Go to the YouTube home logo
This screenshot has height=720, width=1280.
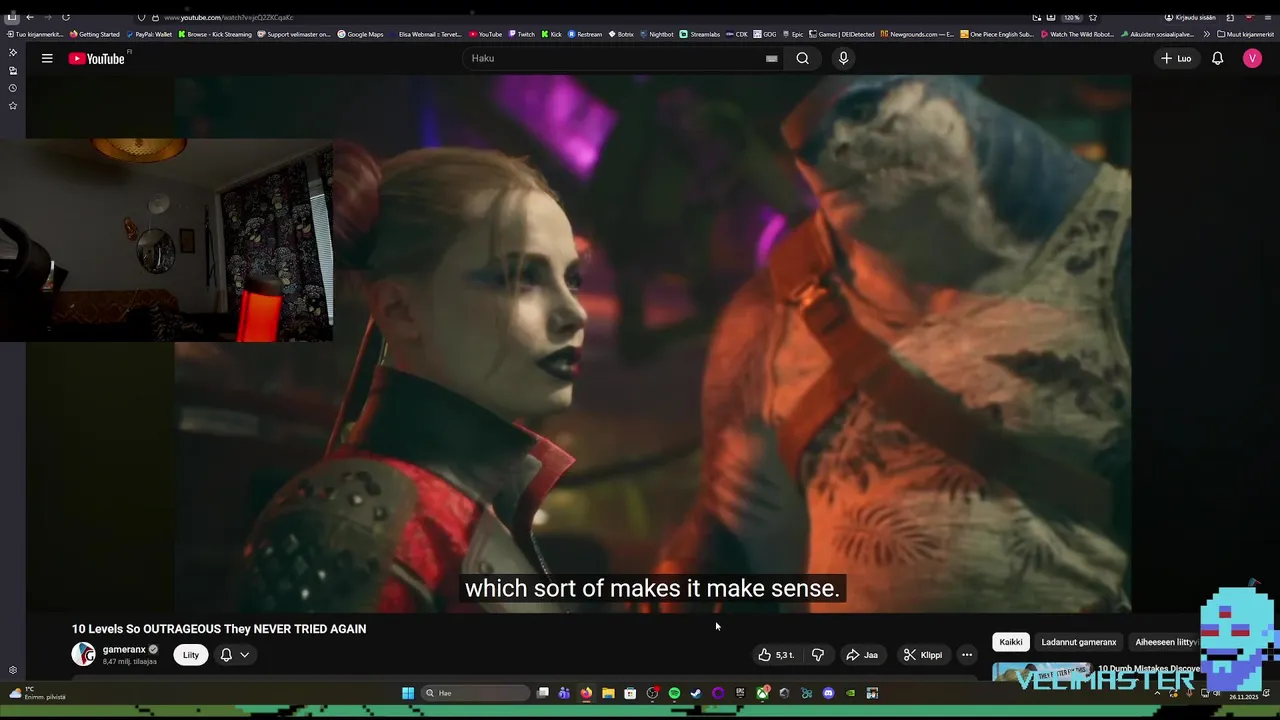click(96, 59)
